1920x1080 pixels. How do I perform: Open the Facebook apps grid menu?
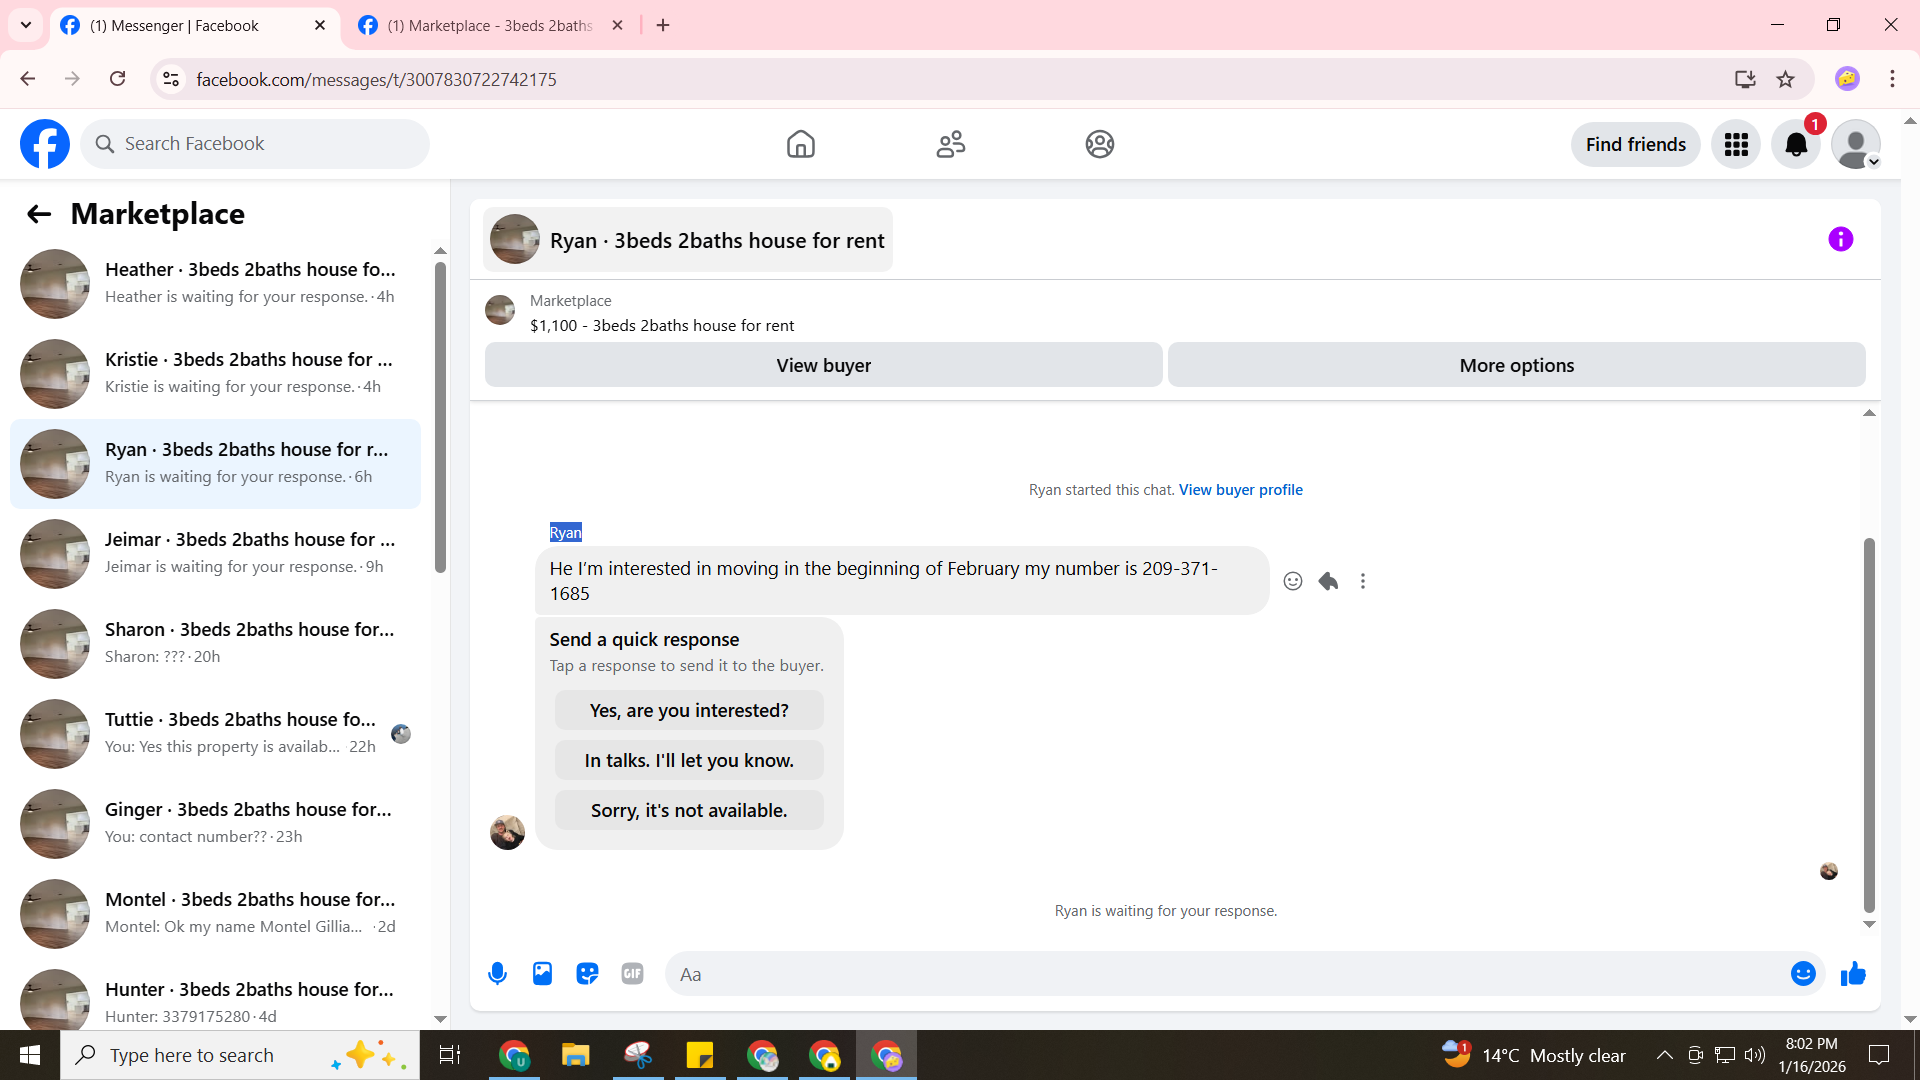click(1736, 145)
